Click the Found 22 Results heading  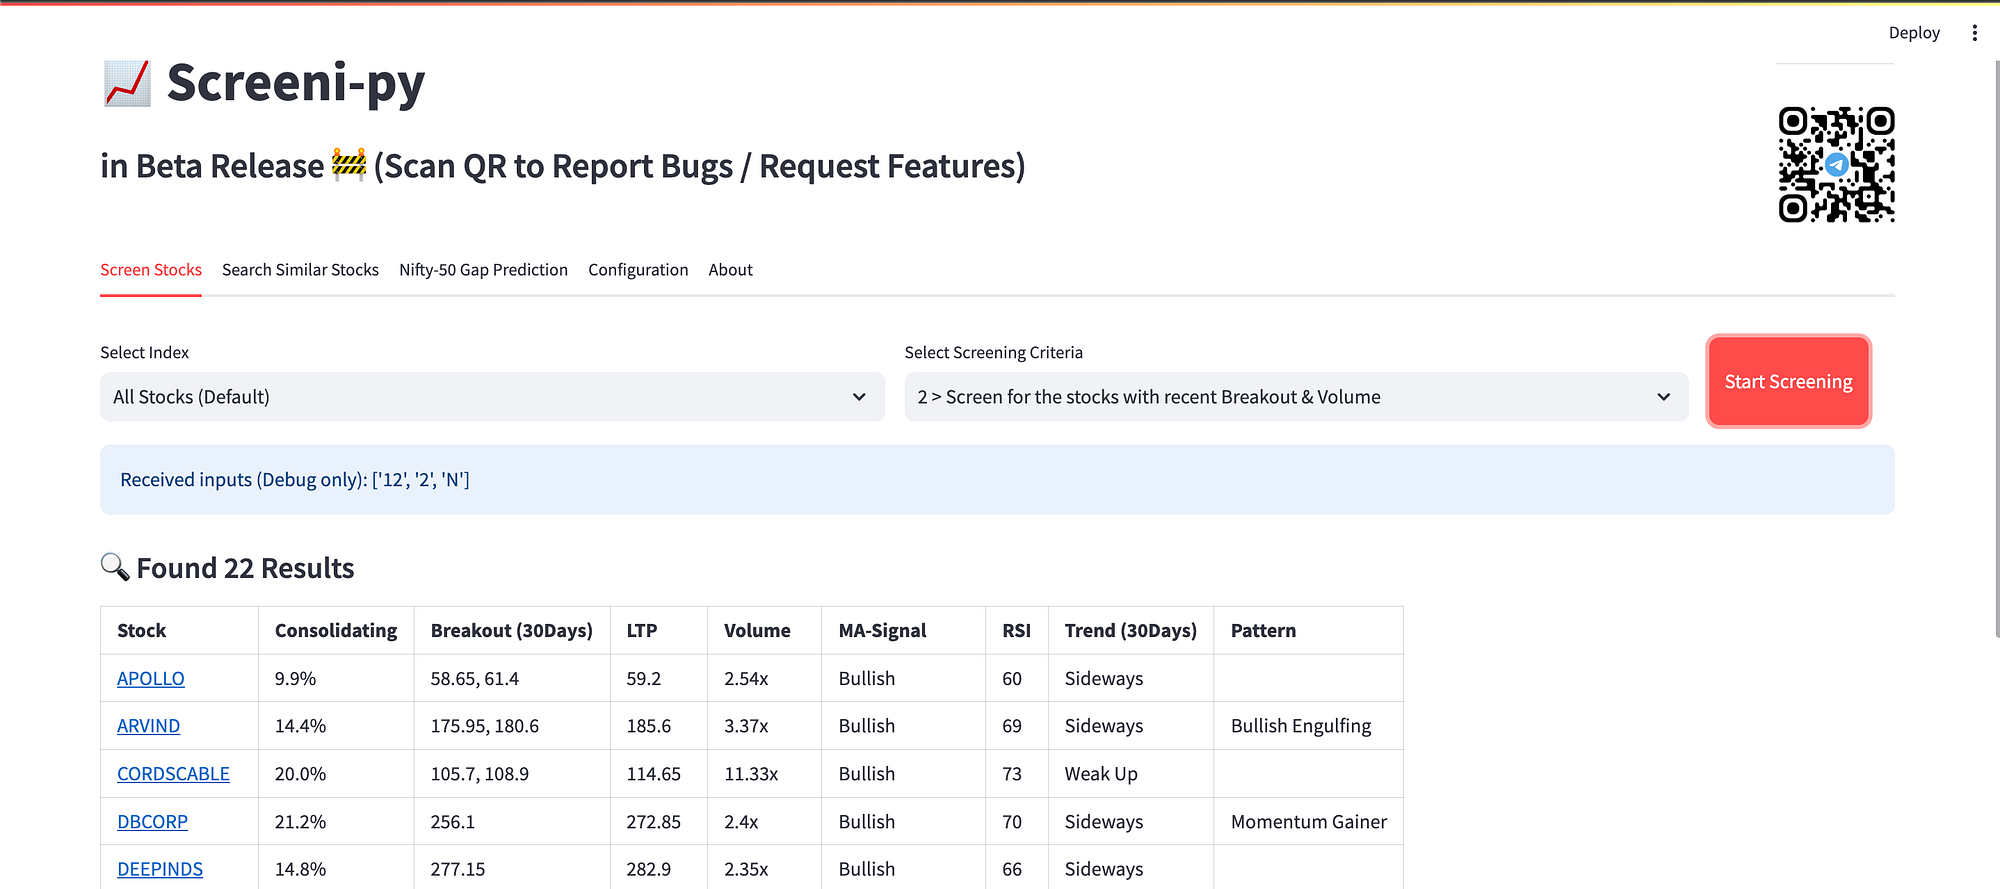pos(245,568)
